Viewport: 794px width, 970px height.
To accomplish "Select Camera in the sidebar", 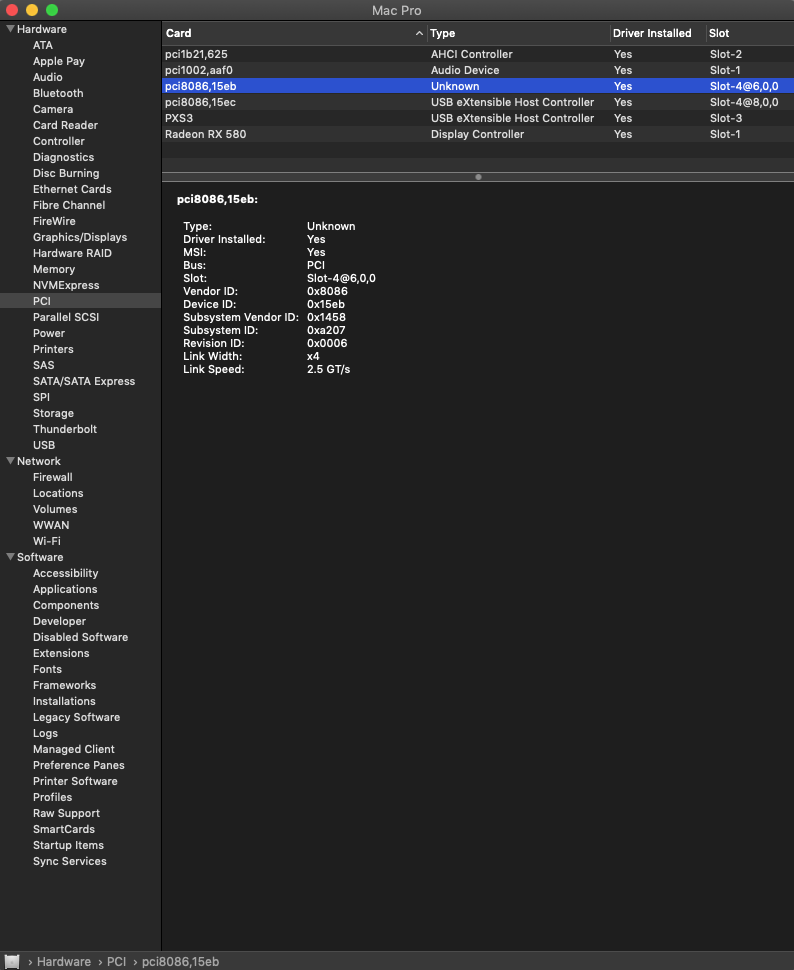I will (x=53, y=109).
